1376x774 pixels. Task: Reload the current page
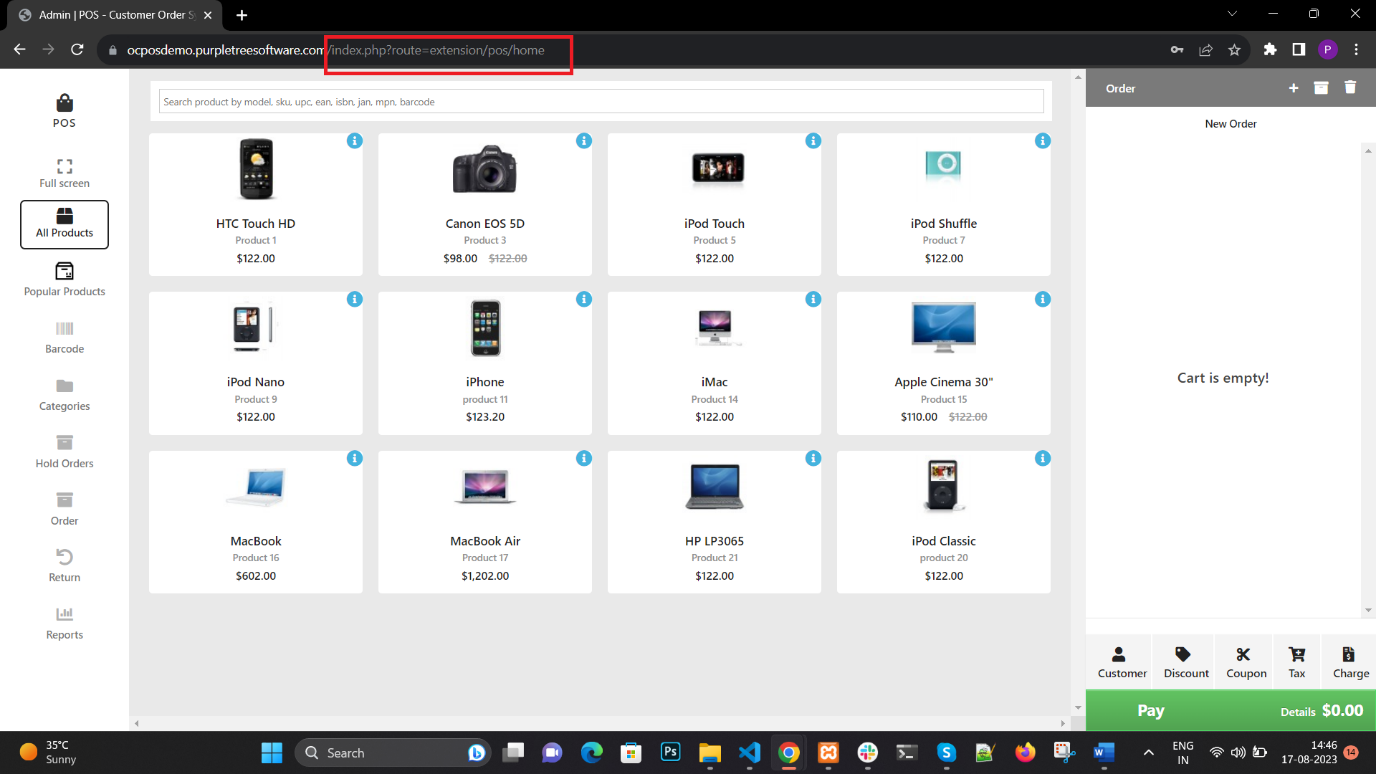(77, 49)
